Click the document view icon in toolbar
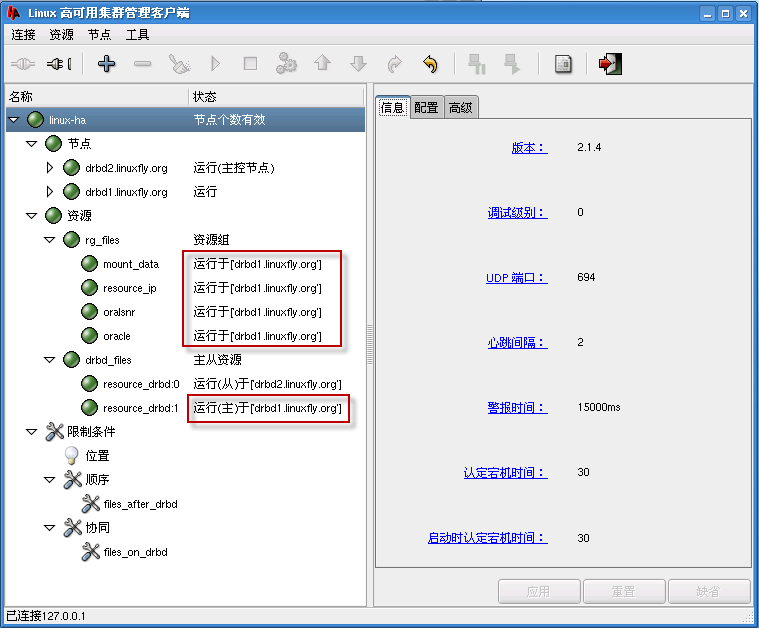Screen dimensions: 759x628 (563, 64)
